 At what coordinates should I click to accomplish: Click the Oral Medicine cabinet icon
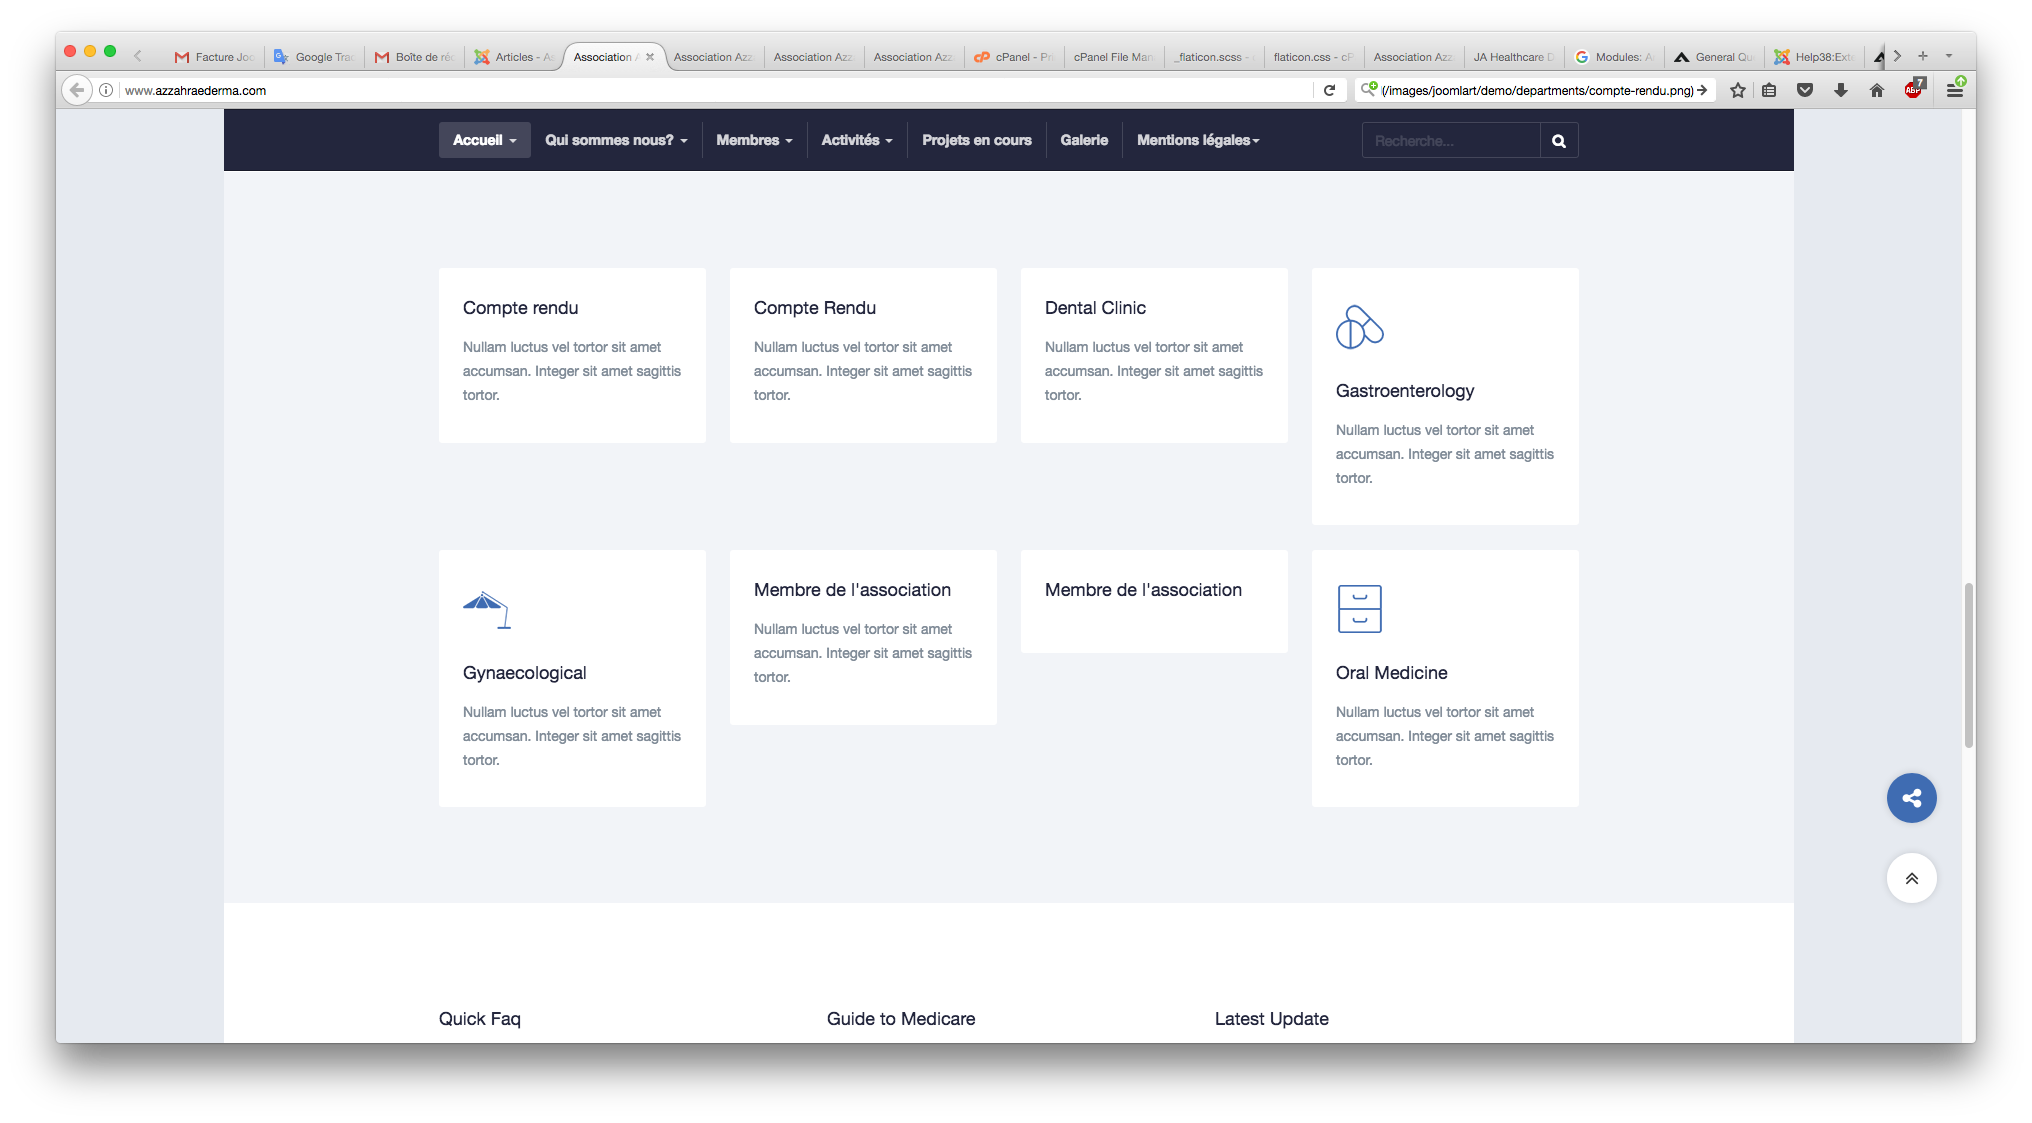[1359, 609]
